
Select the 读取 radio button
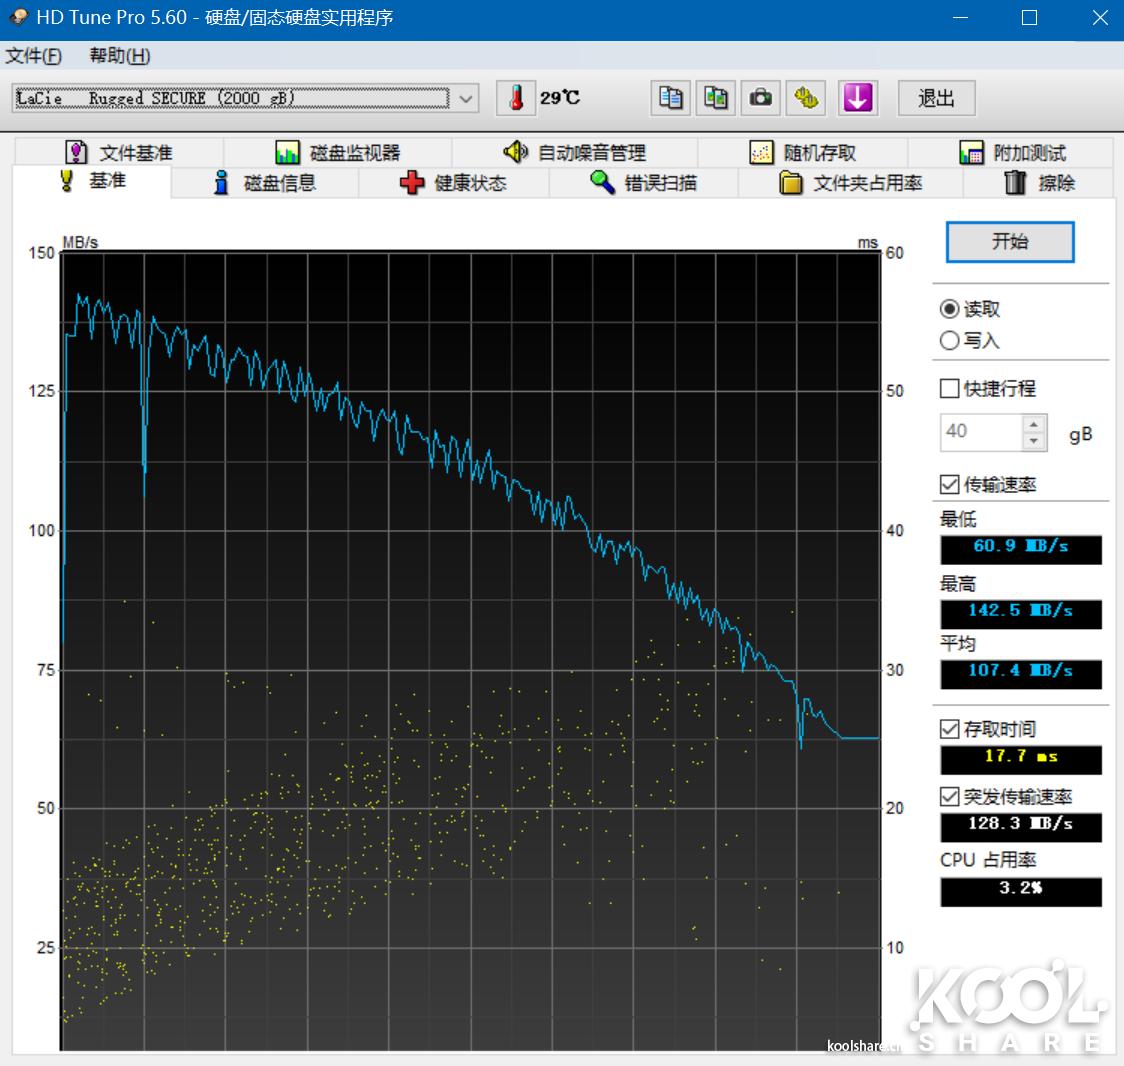click(949, 309)
